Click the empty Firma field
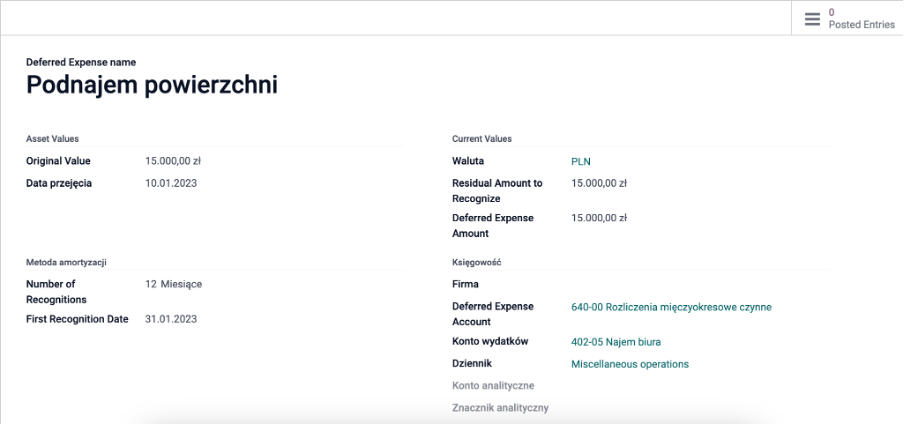Viewport: 904px width, 424px height. pyautogui.click(x=700, y=284)
